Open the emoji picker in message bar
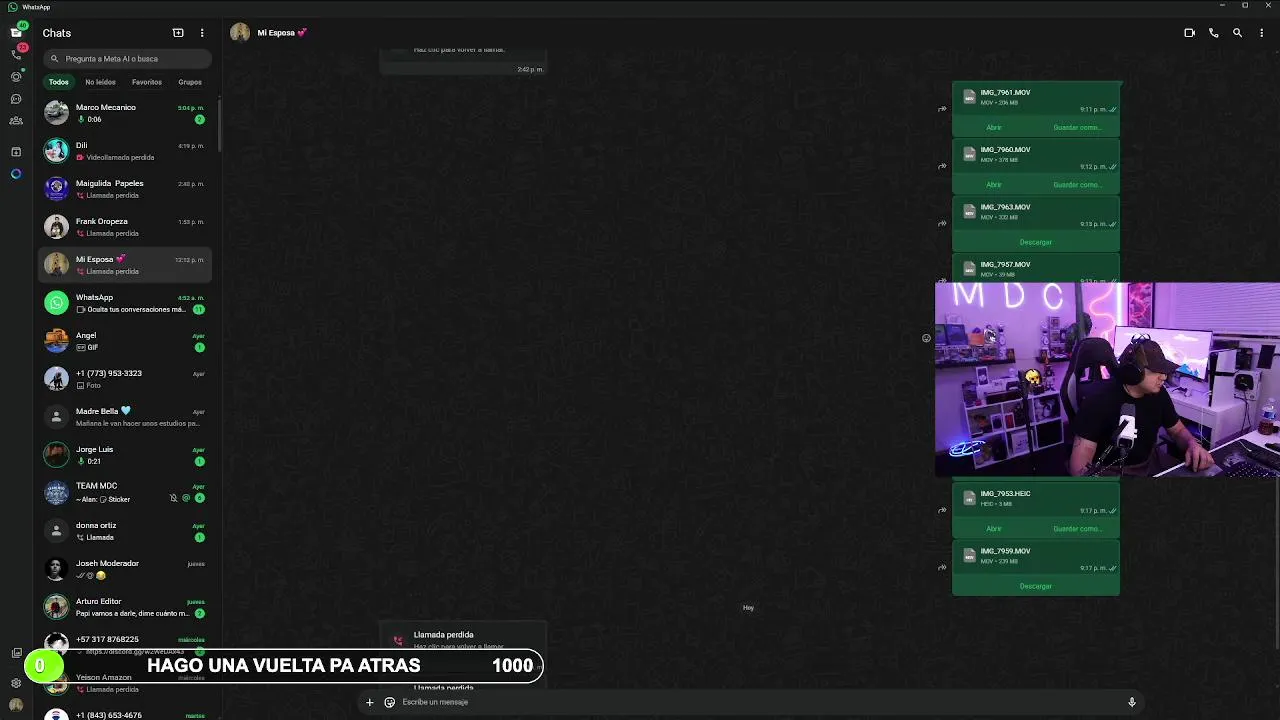 [x=390, y=702]
